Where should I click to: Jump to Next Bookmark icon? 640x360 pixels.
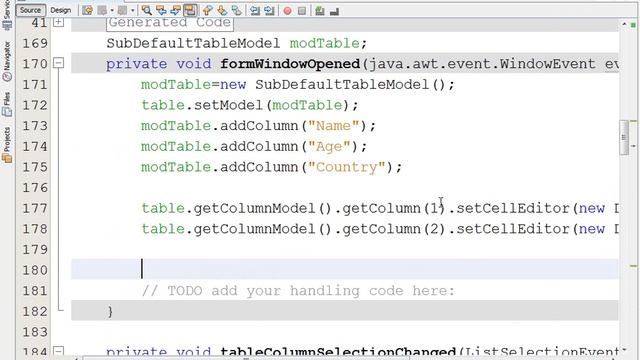coord(222,11)
